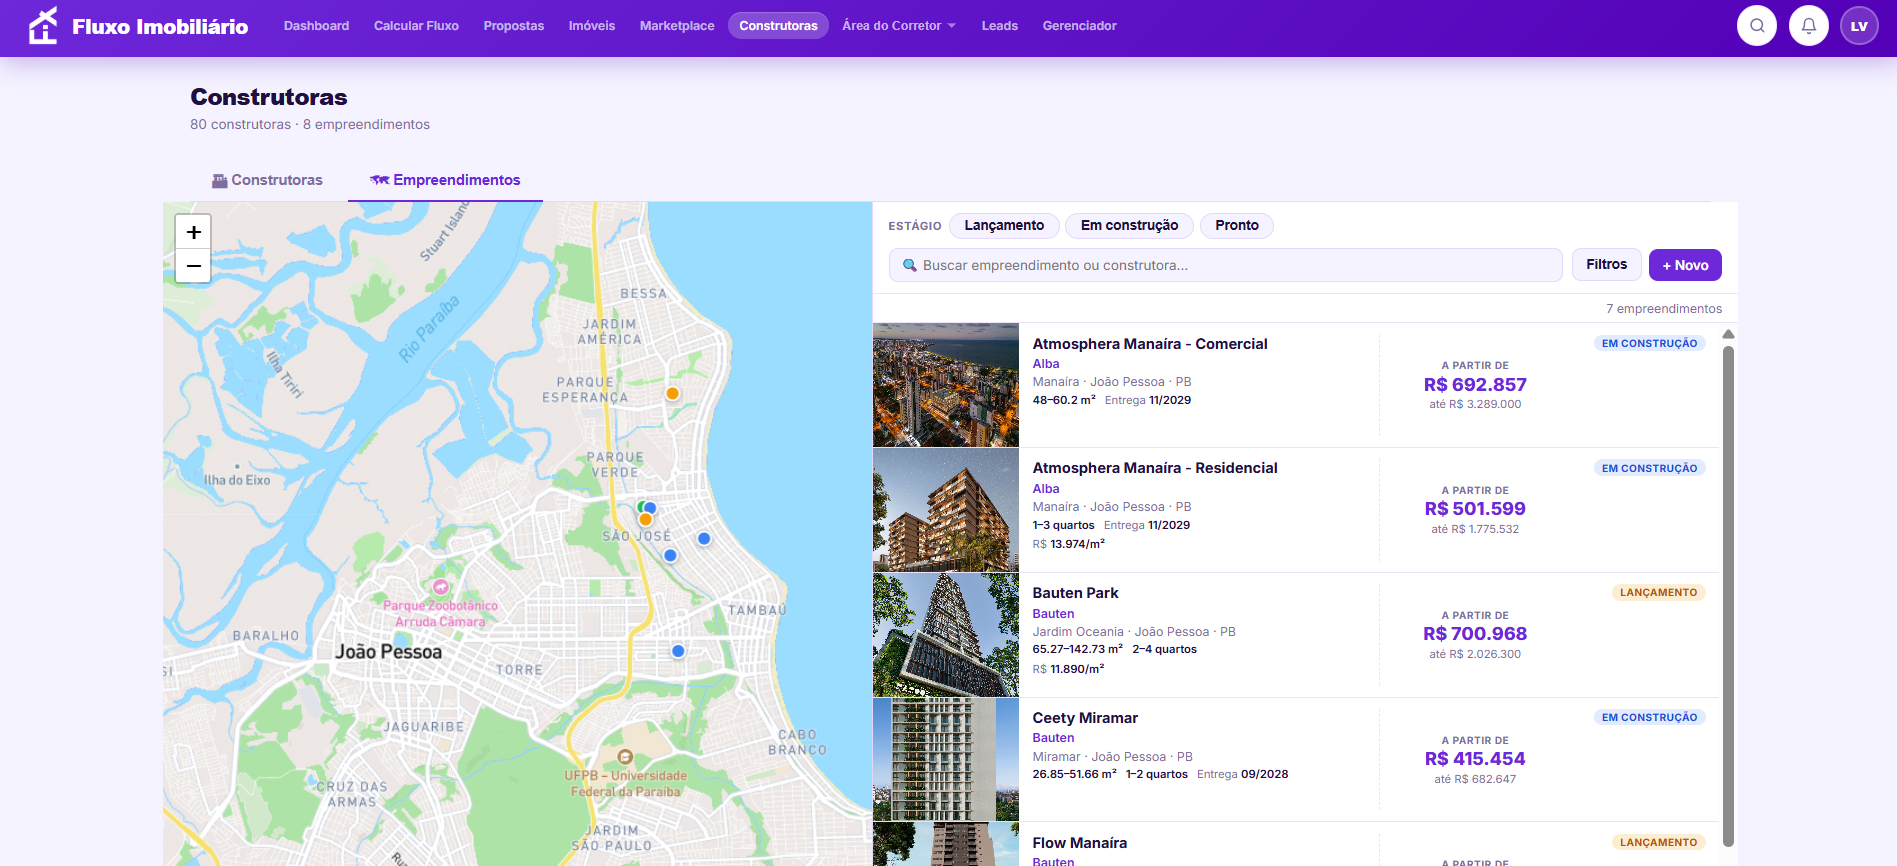This screenshot has height=866, width=1897.
Task: Open the Filtros button
Action: (x=1606, y=265)
